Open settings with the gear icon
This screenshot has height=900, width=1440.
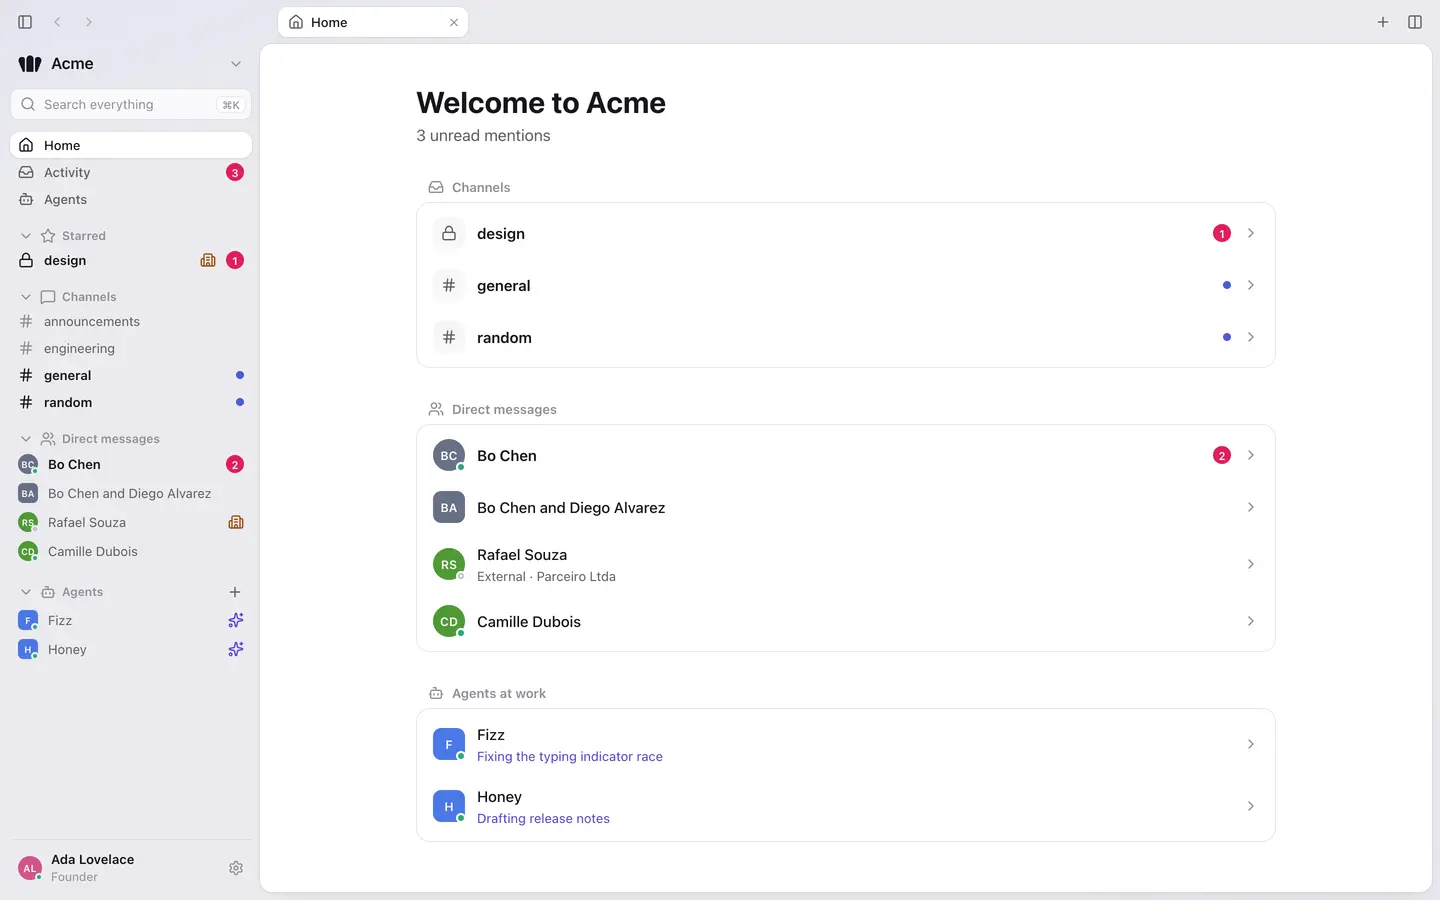pos(236,868)
